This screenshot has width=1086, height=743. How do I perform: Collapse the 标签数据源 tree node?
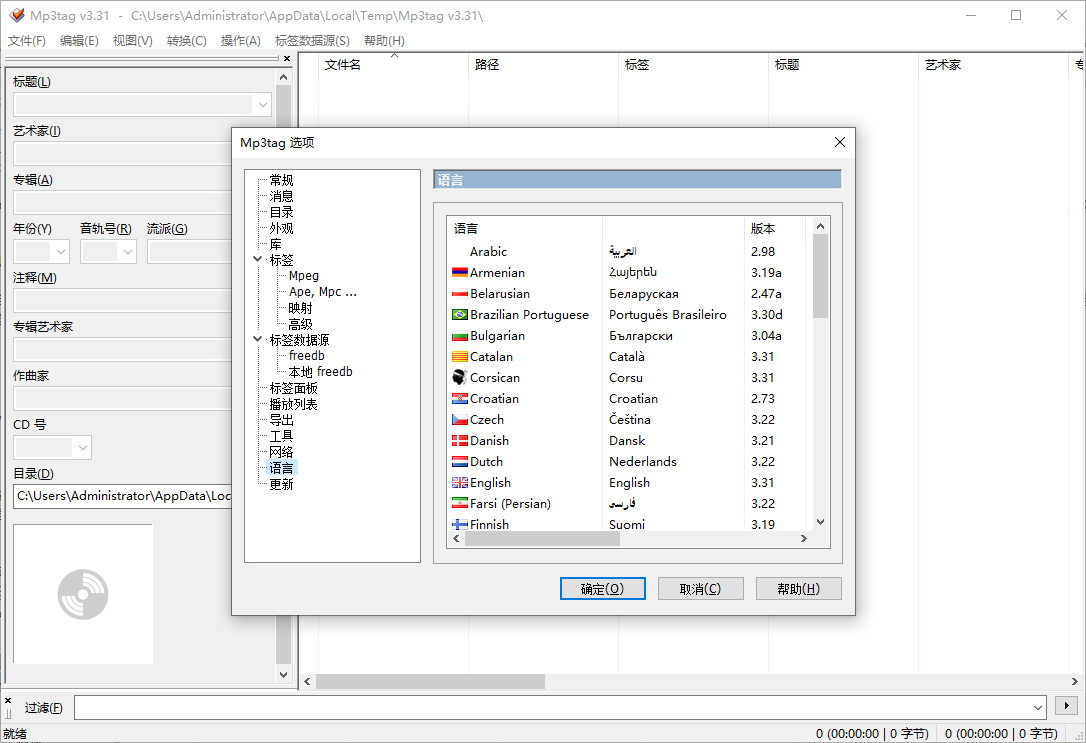257,339
